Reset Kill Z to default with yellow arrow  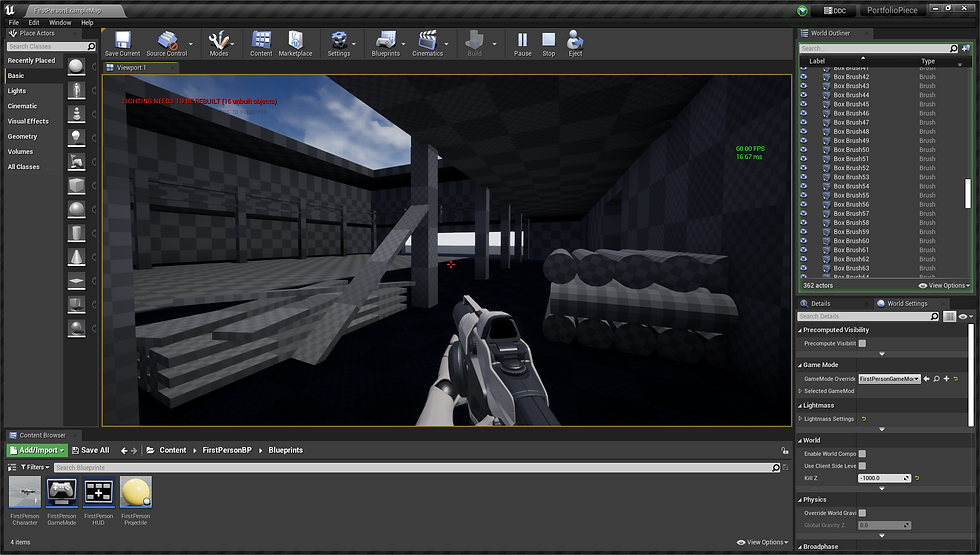917,478
